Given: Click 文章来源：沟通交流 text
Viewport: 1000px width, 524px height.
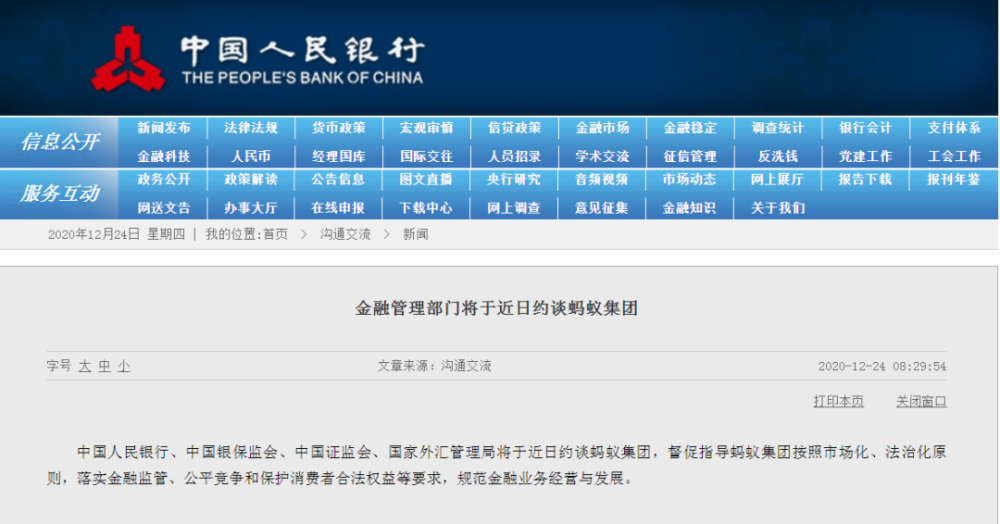Looking at the screenshot, I should click(434, 366).
